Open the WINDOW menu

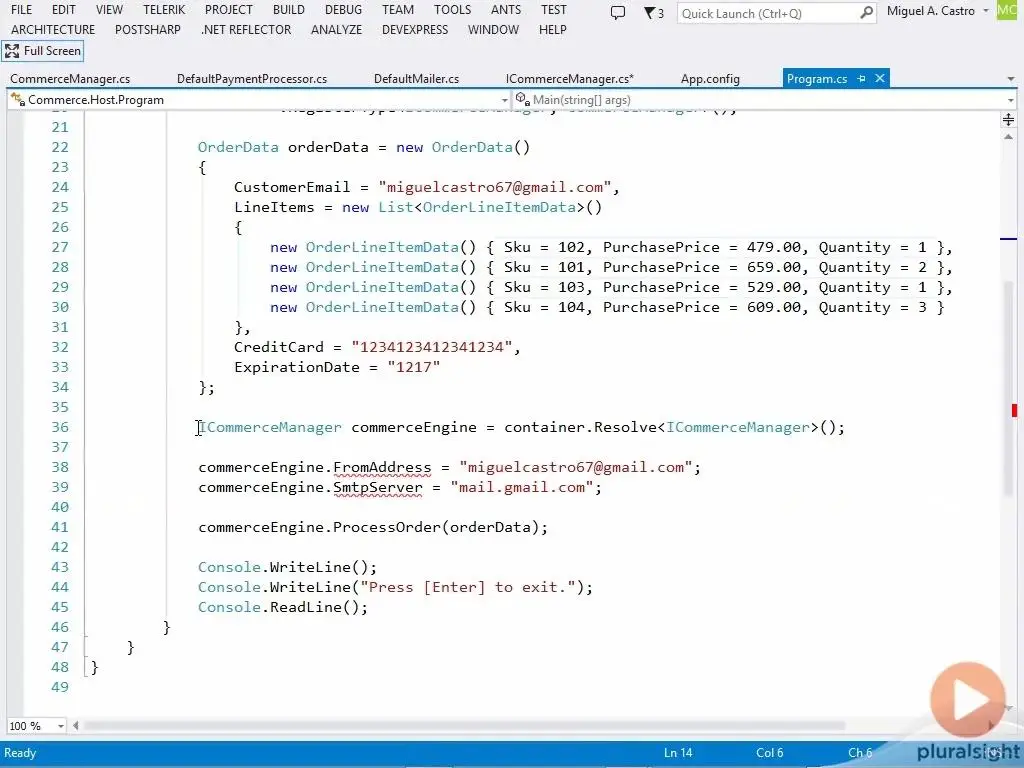pyautogui.click(x=493, y=29)
